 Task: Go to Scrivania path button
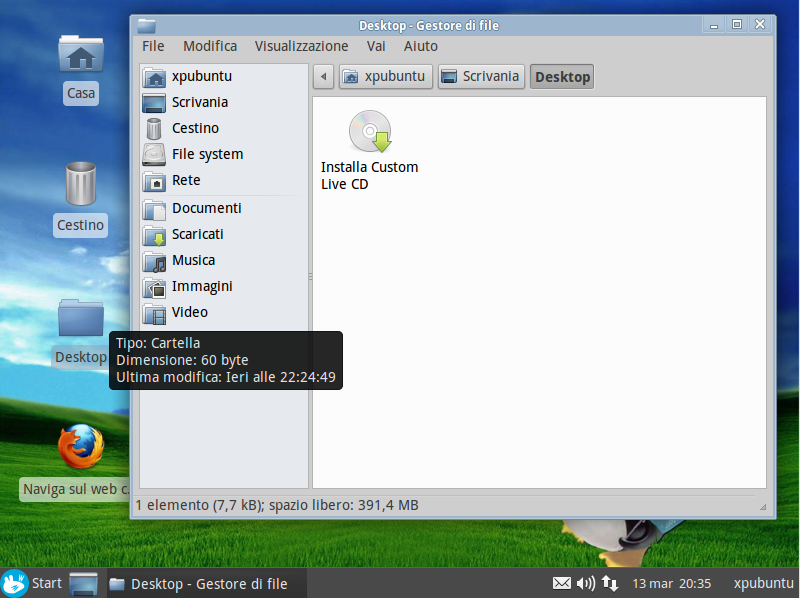pyautogui.click(x=481, y=77)
